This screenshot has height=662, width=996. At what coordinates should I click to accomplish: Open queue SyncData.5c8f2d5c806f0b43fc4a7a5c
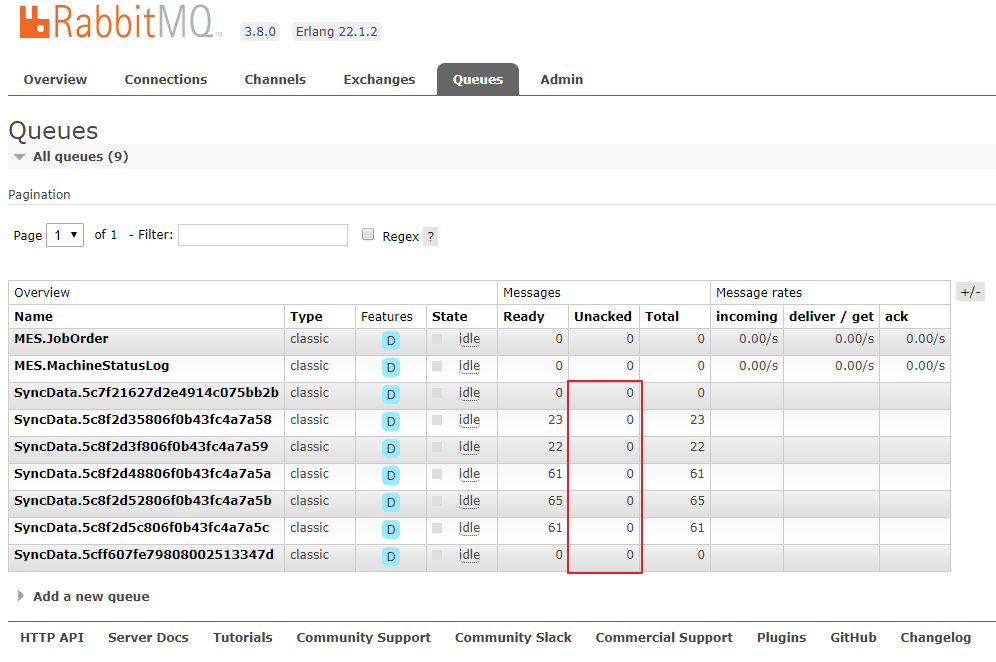point(142,528)
